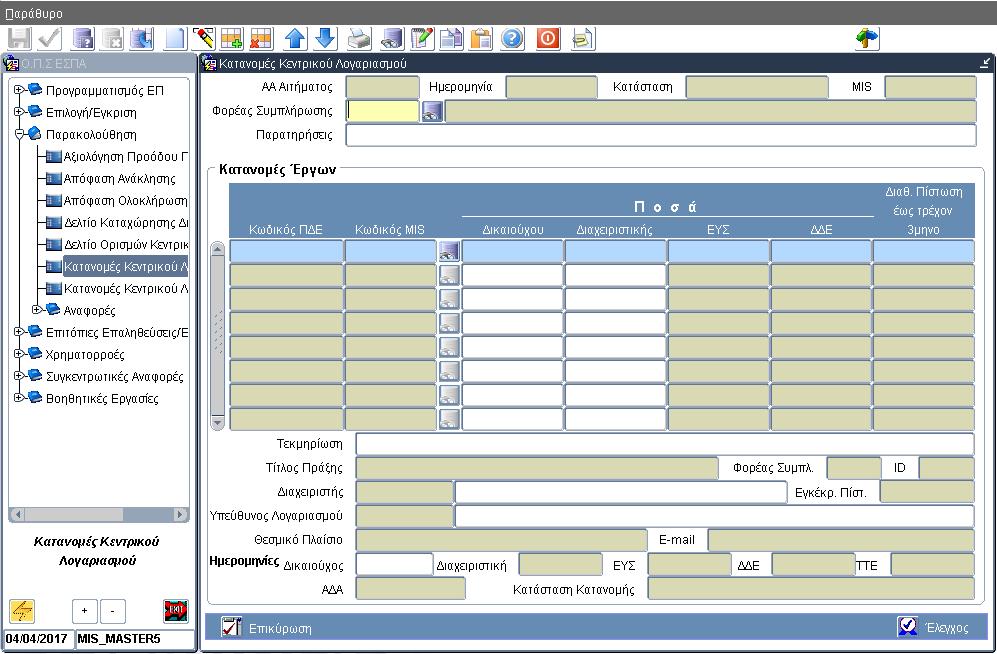
Task: Click the blue up arrow icon
Action: pyautogui.click(x=295, y=39)
